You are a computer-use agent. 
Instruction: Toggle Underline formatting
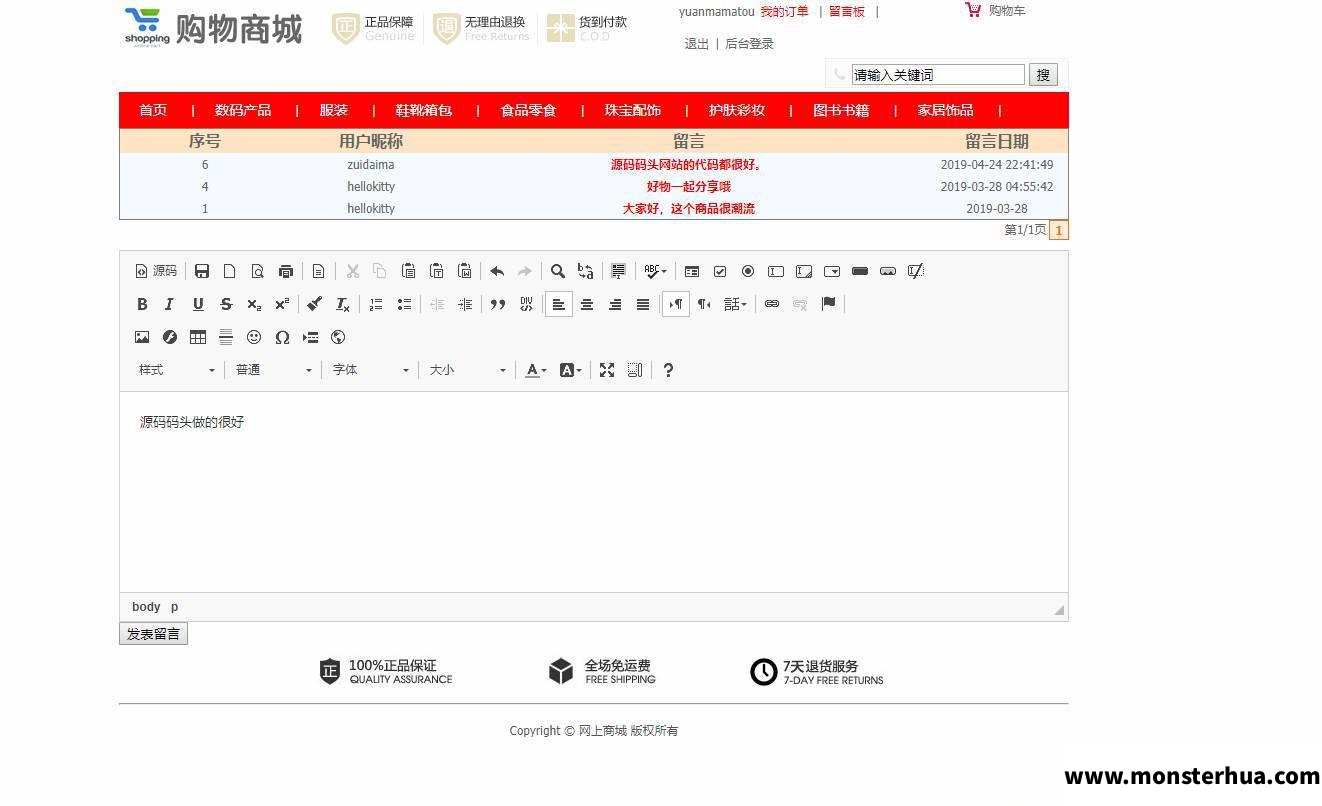pyautogui.click(x=198, y=304)
